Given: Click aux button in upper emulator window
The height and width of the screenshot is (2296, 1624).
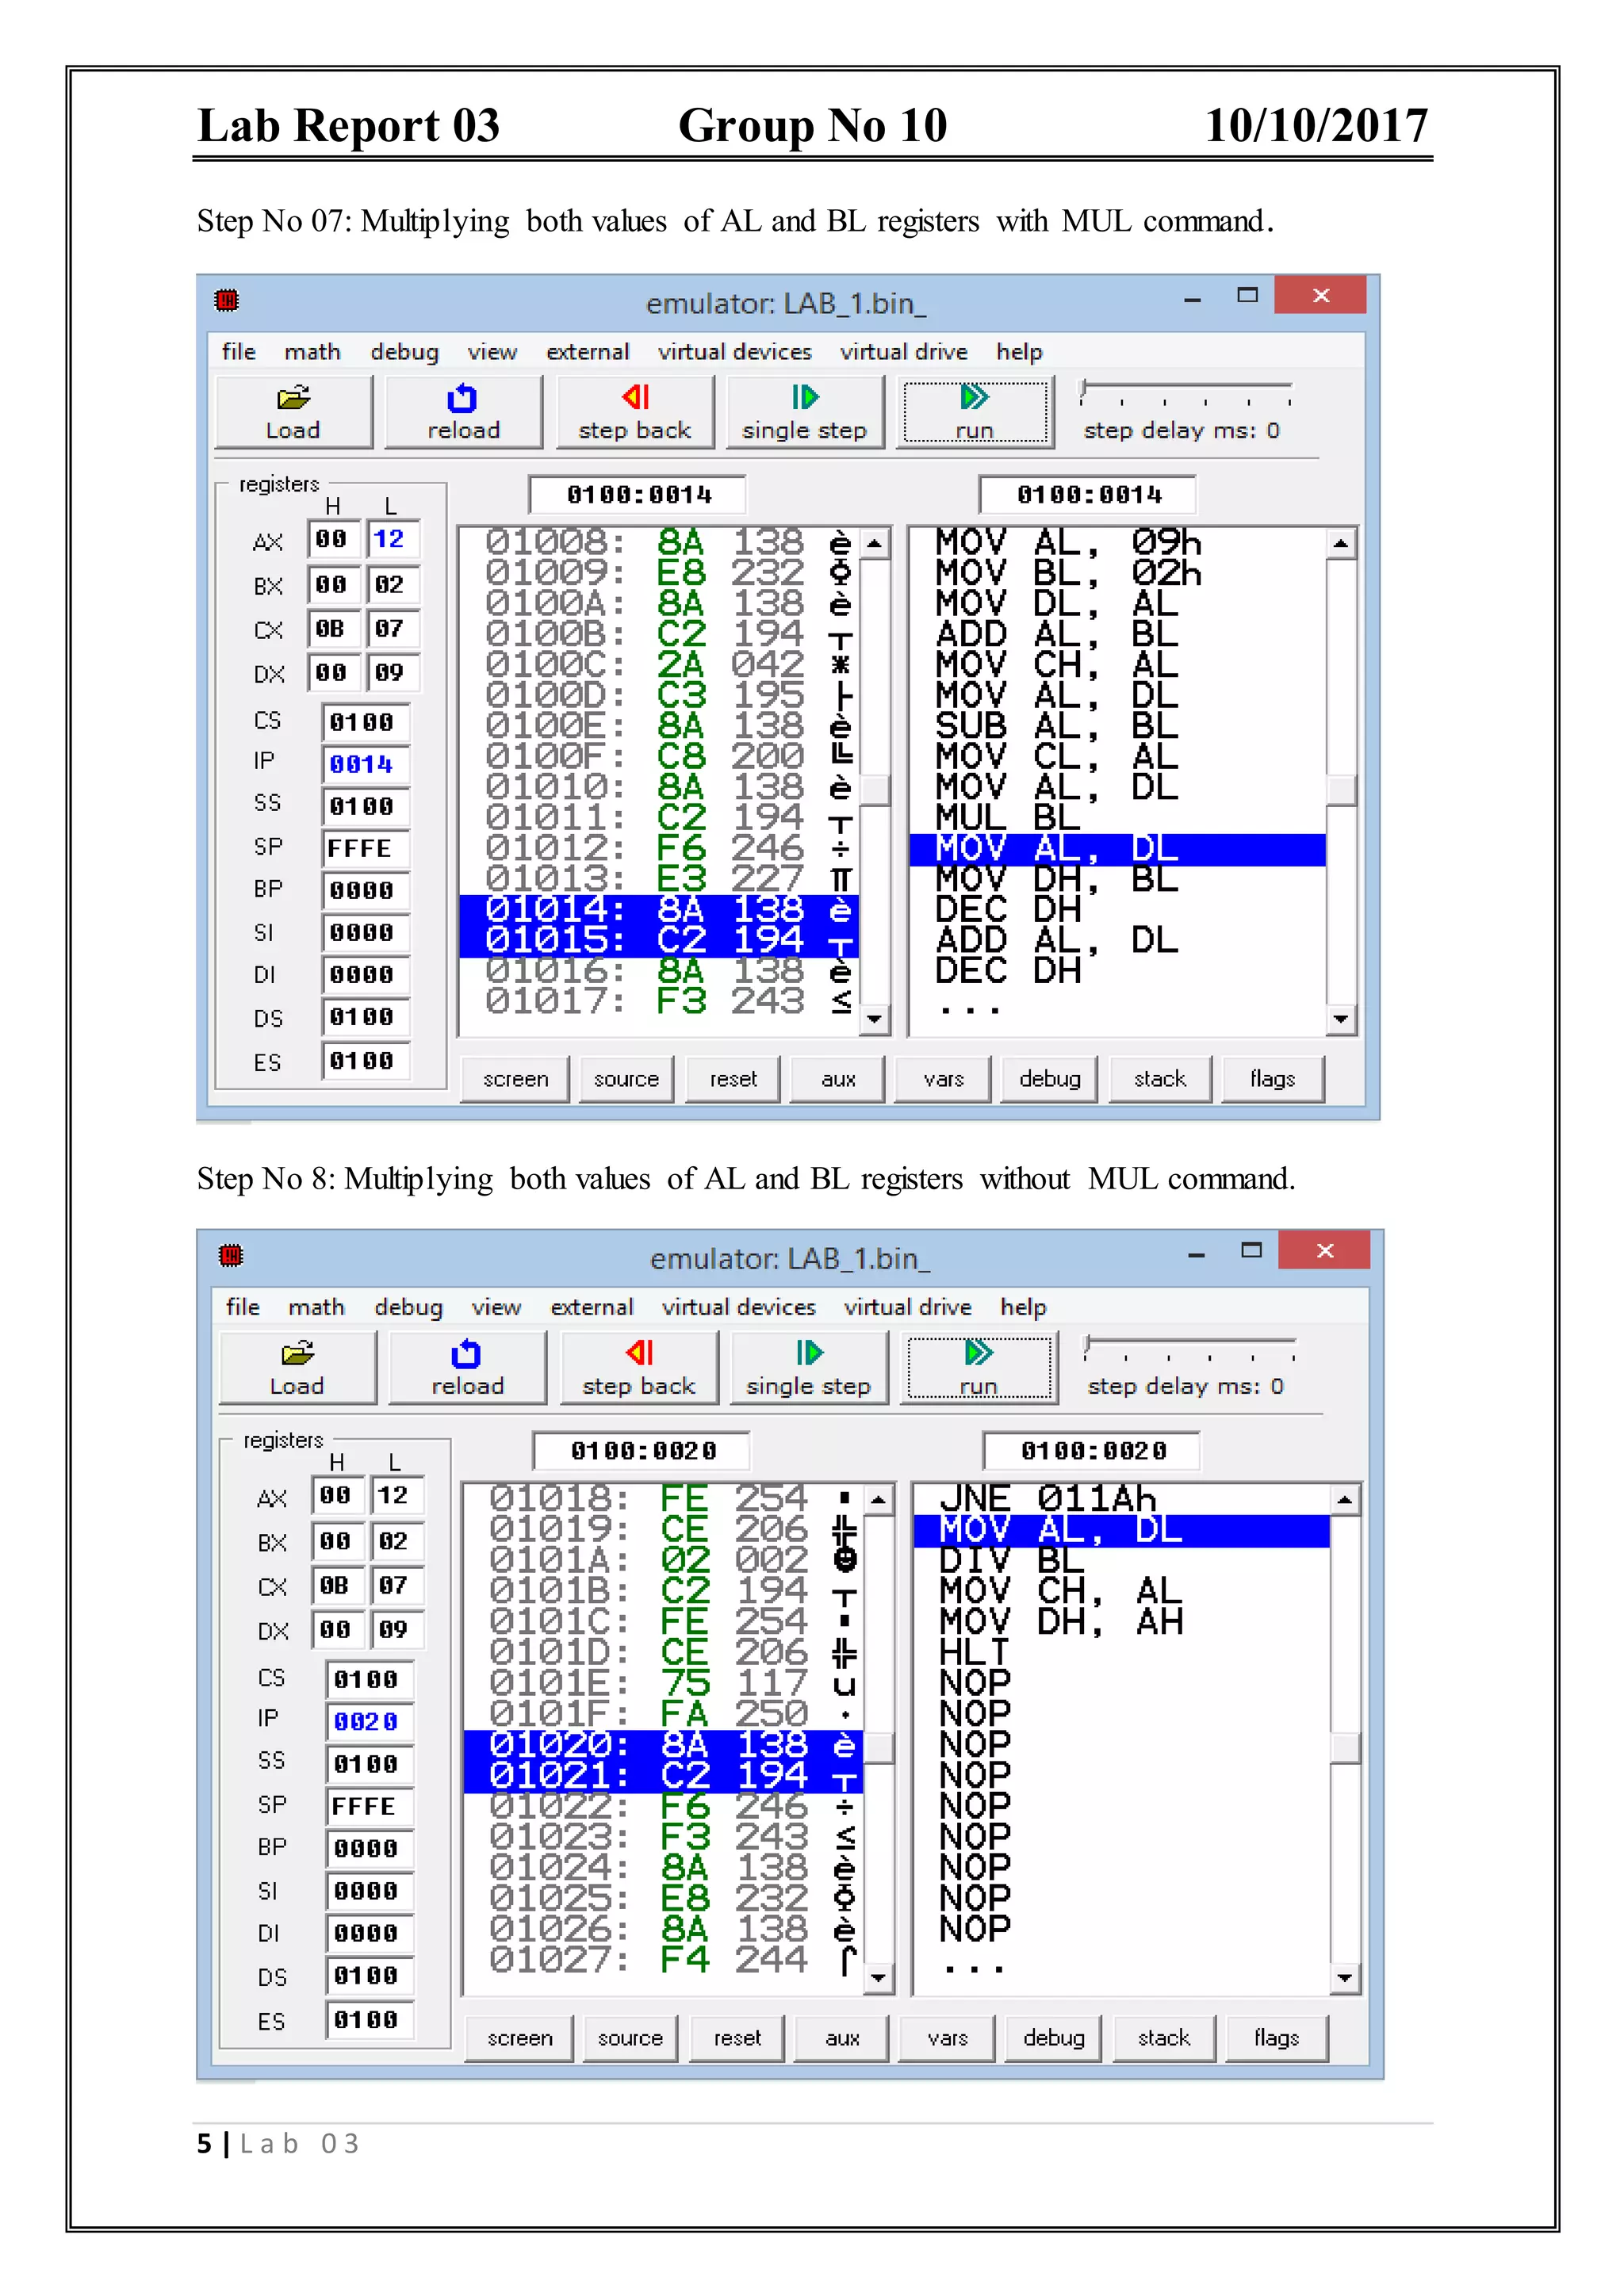Looking at the screenshot, I should point(838,1079).
